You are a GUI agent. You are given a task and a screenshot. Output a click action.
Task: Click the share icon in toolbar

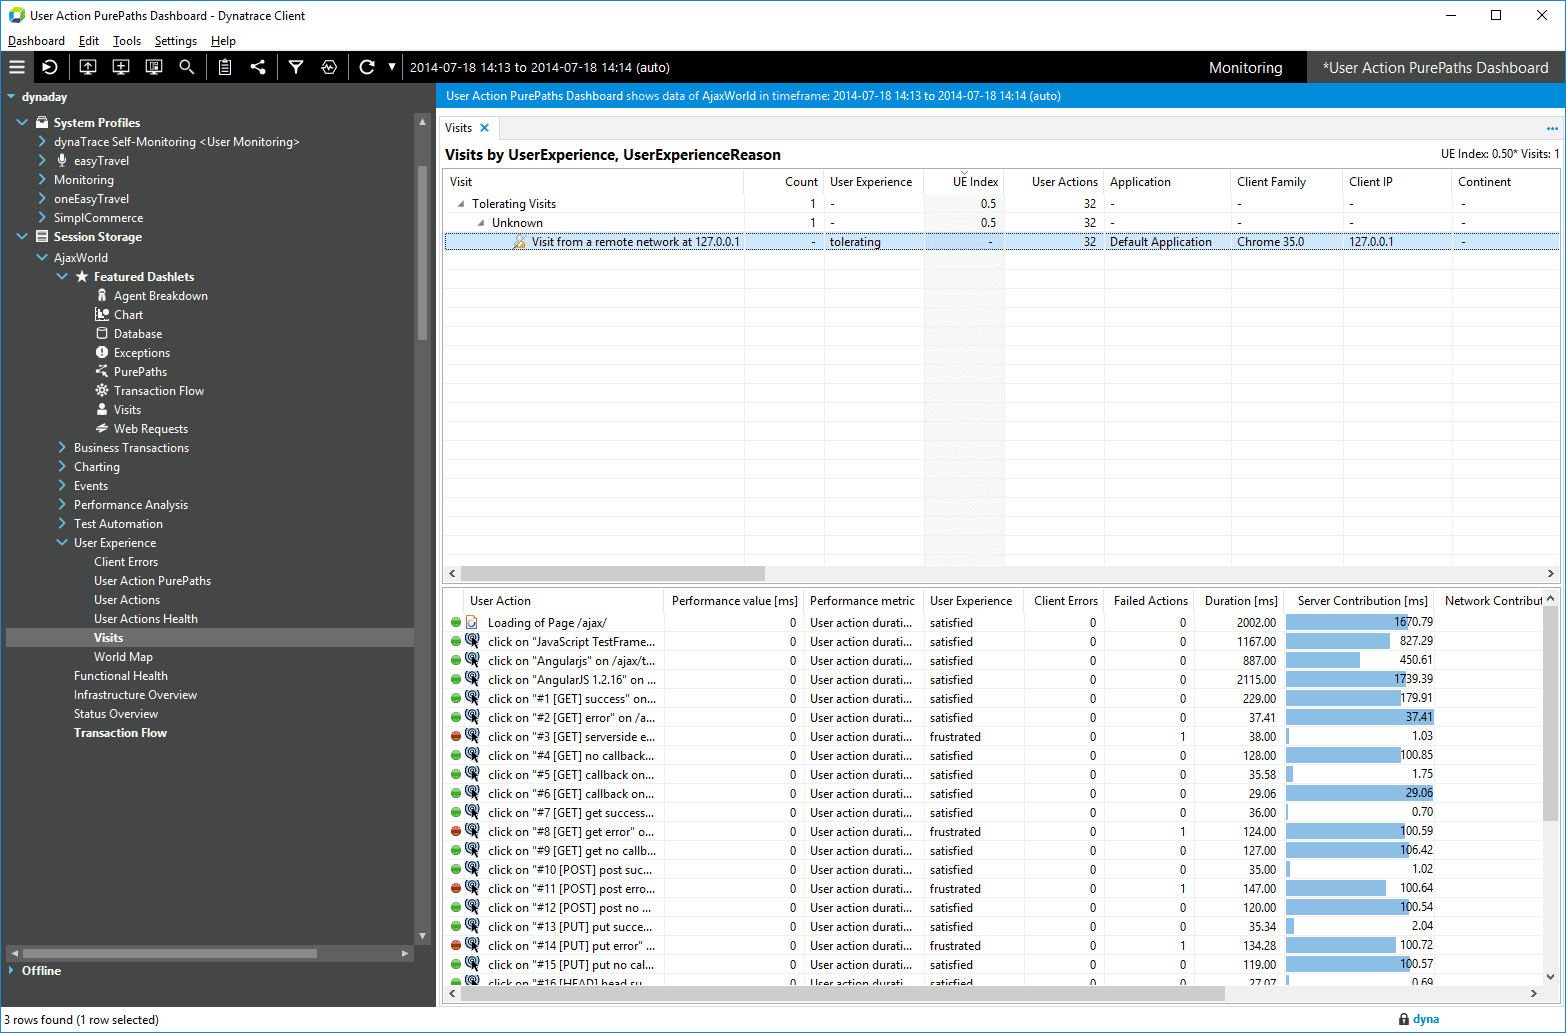click(258, 67)
